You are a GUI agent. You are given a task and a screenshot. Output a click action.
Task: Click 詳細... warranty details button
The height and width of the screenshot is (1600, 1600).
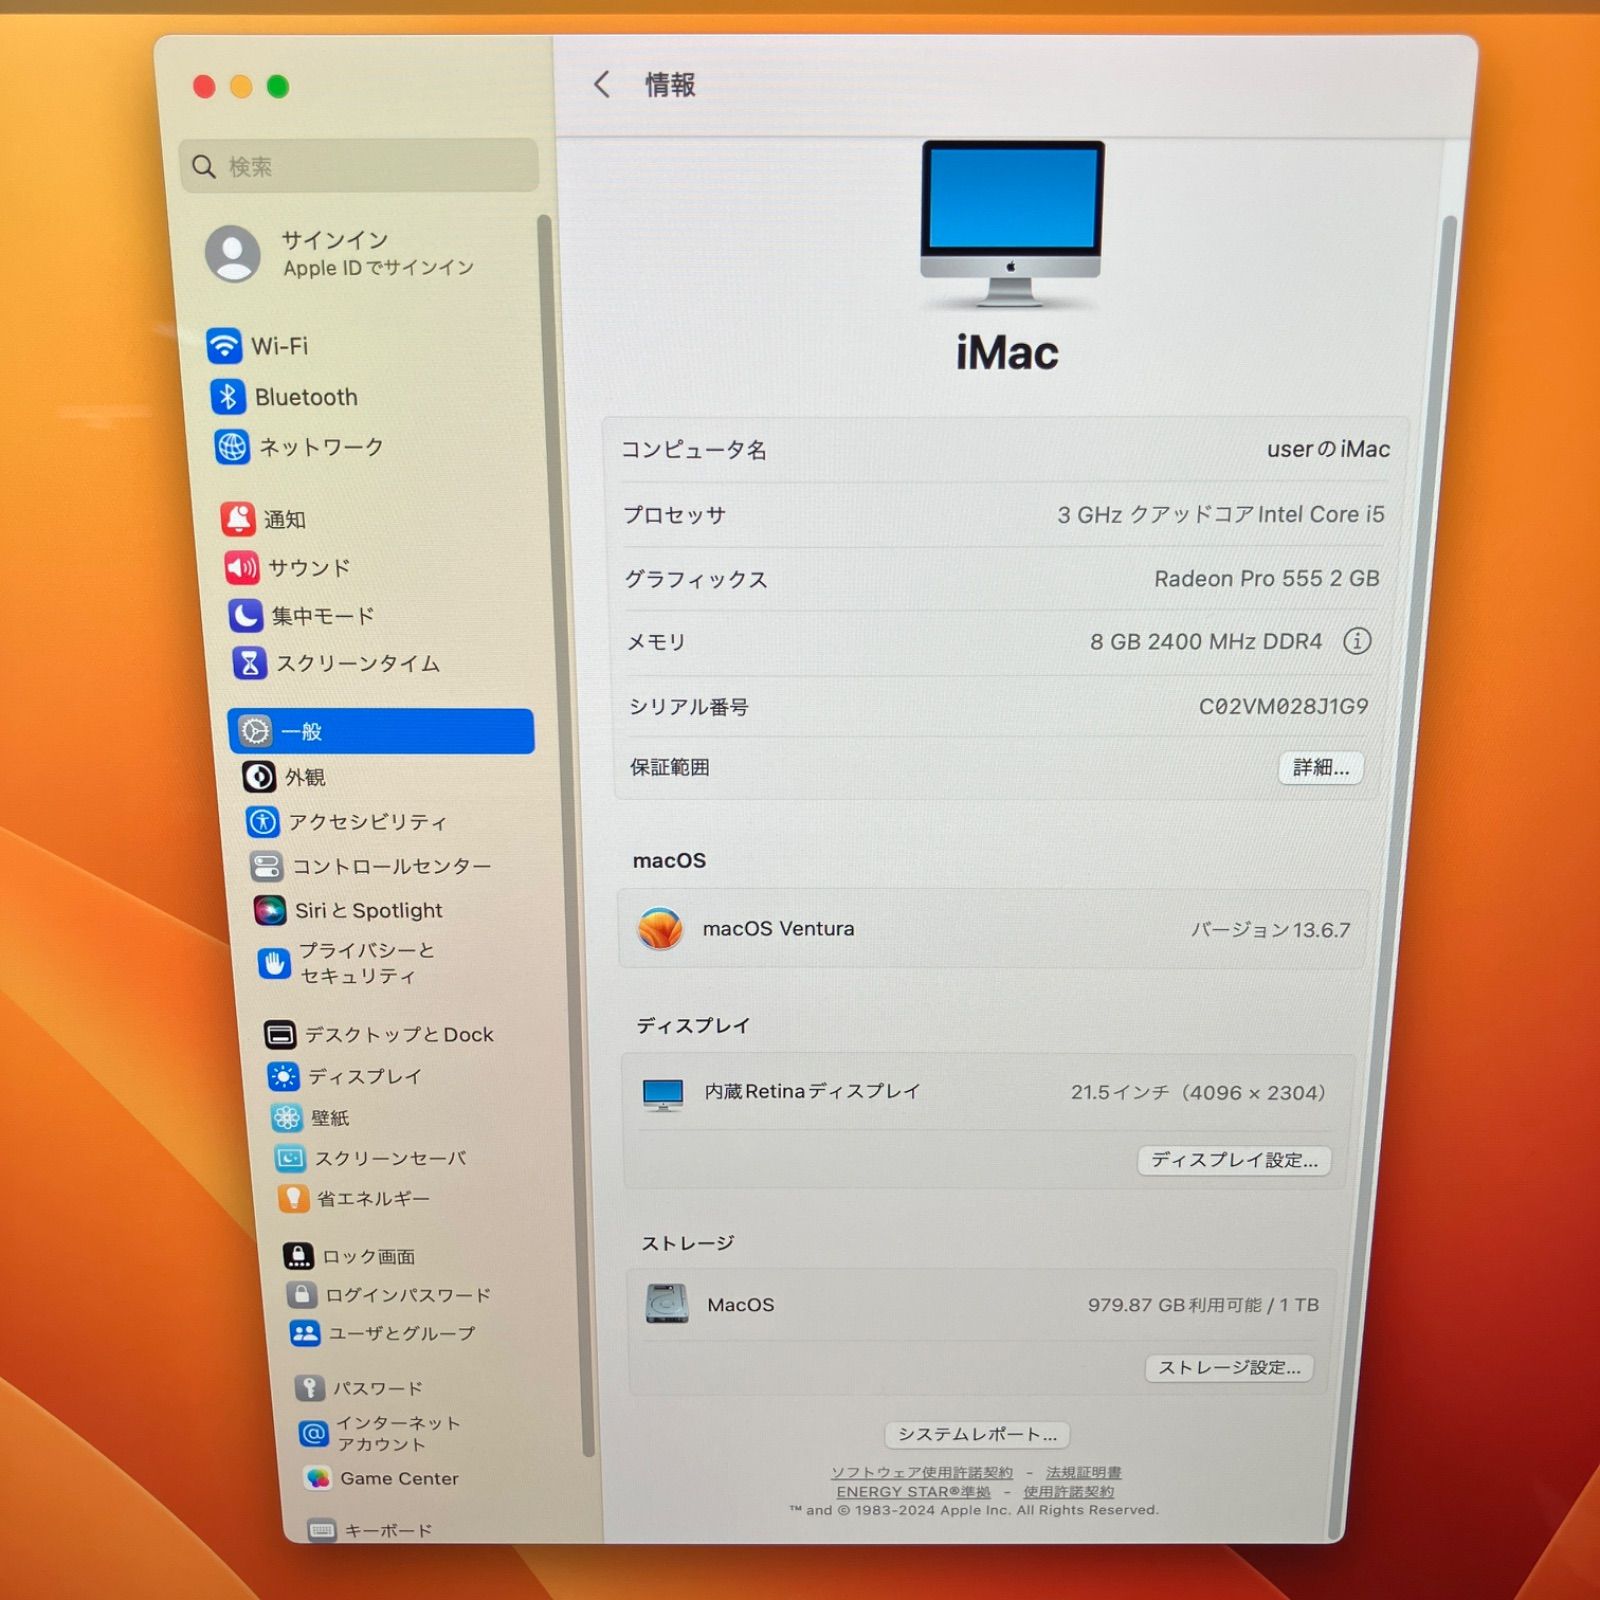tap(1321, 767)
